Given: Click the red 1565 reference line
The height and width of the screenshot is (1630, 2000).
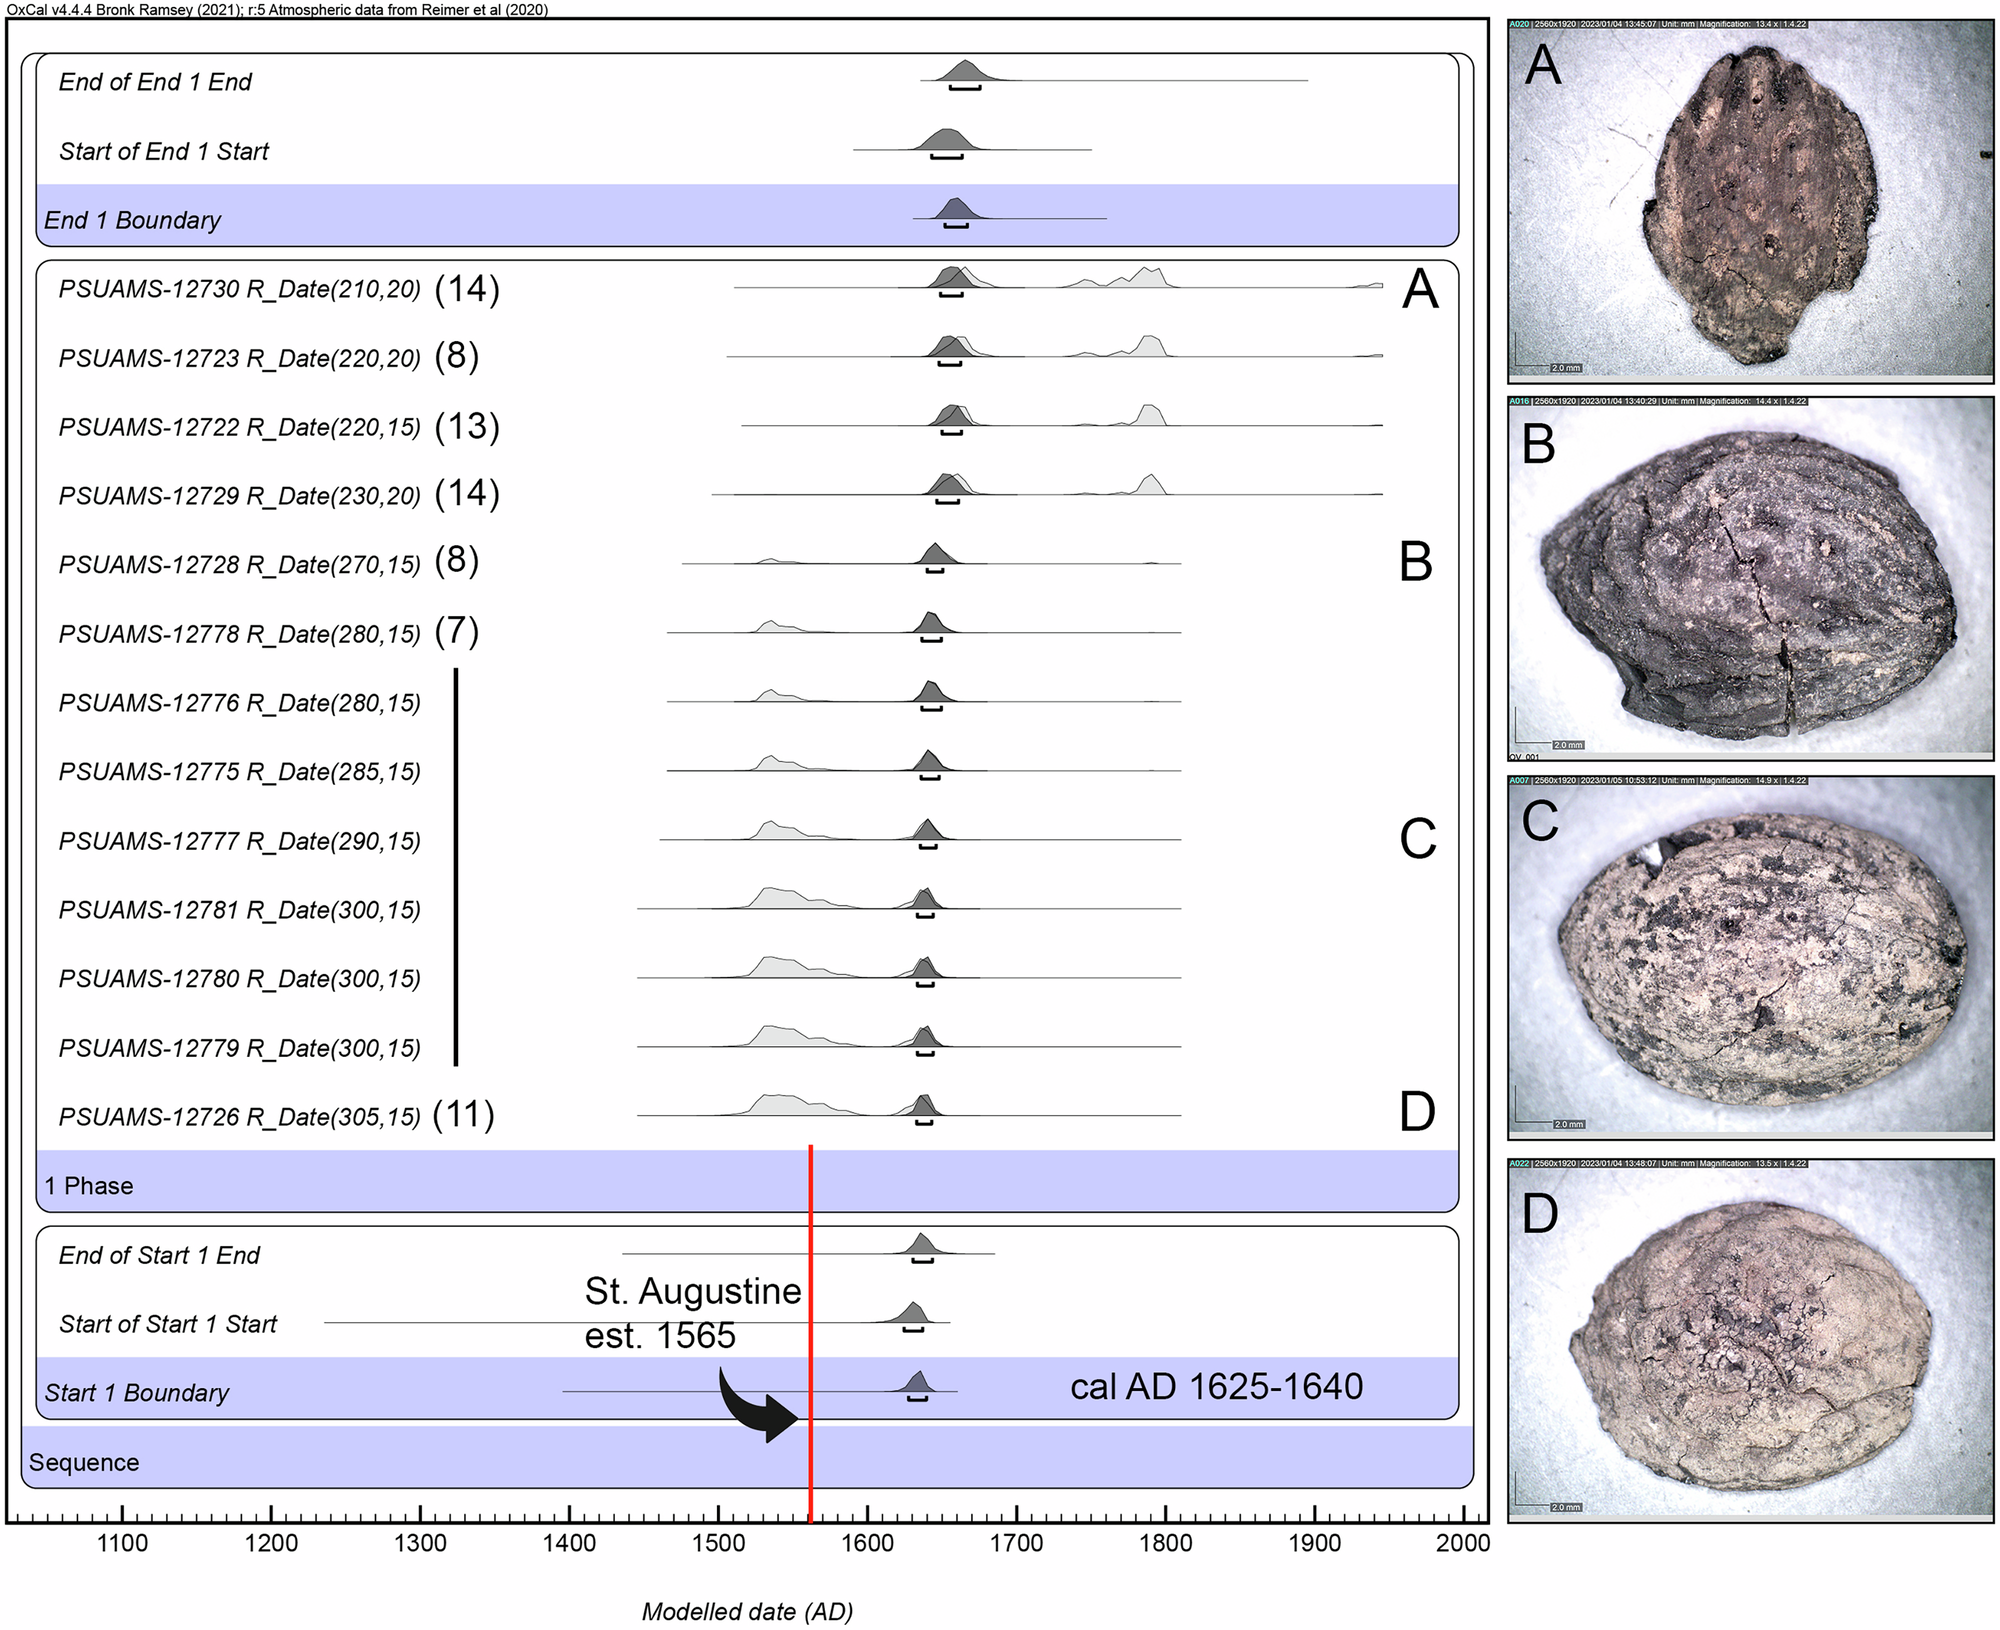Looking at the screenshot, I should click(x=810, y=1300).
